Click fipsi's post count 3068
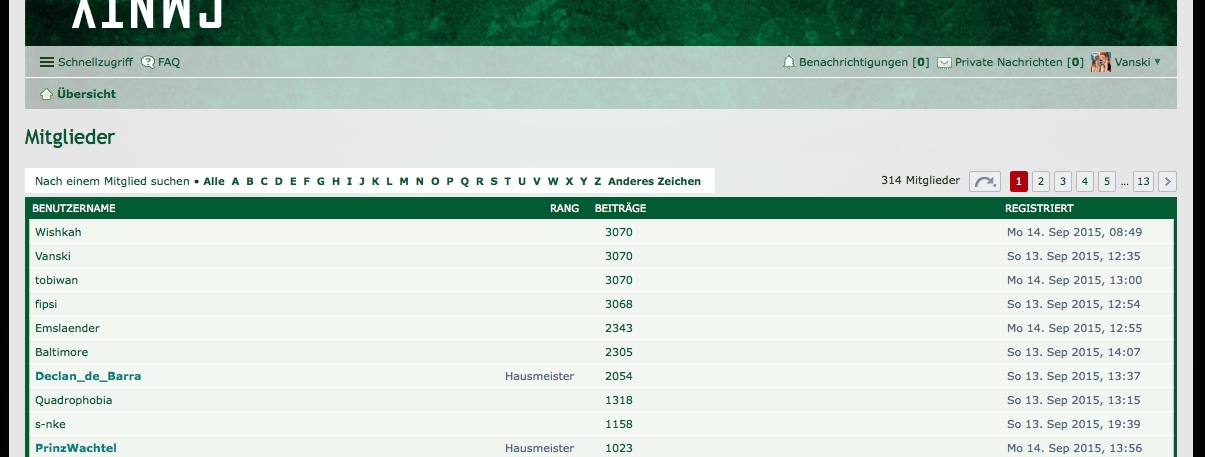 click(619, 304)
